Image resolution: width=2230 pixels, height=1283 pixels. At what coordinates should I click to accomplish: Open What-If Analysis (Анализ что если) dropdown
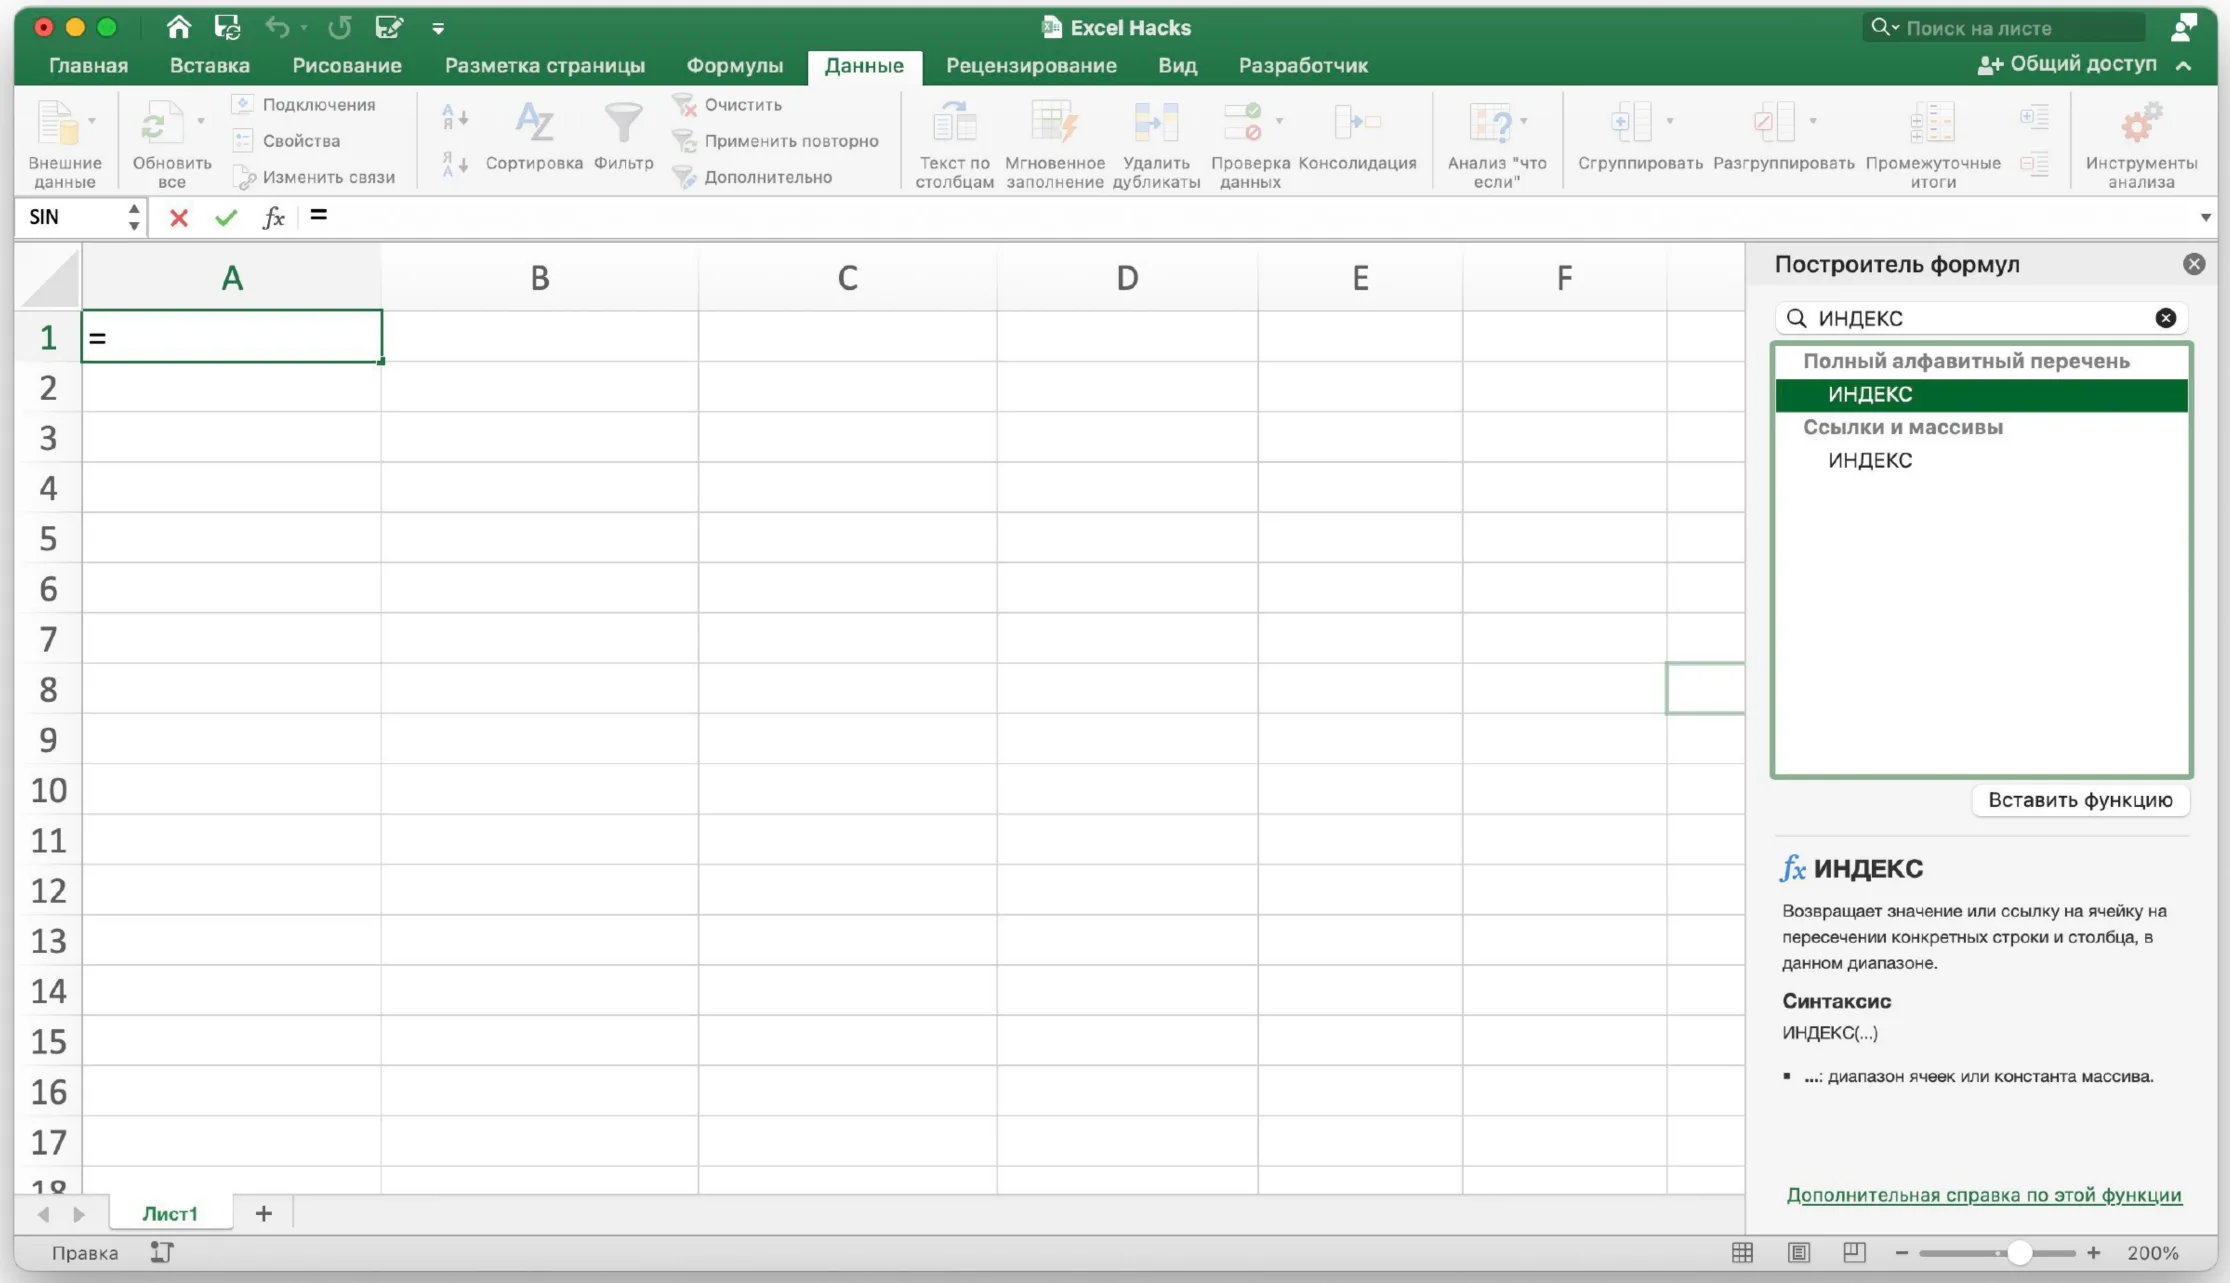pos(1524,121)
